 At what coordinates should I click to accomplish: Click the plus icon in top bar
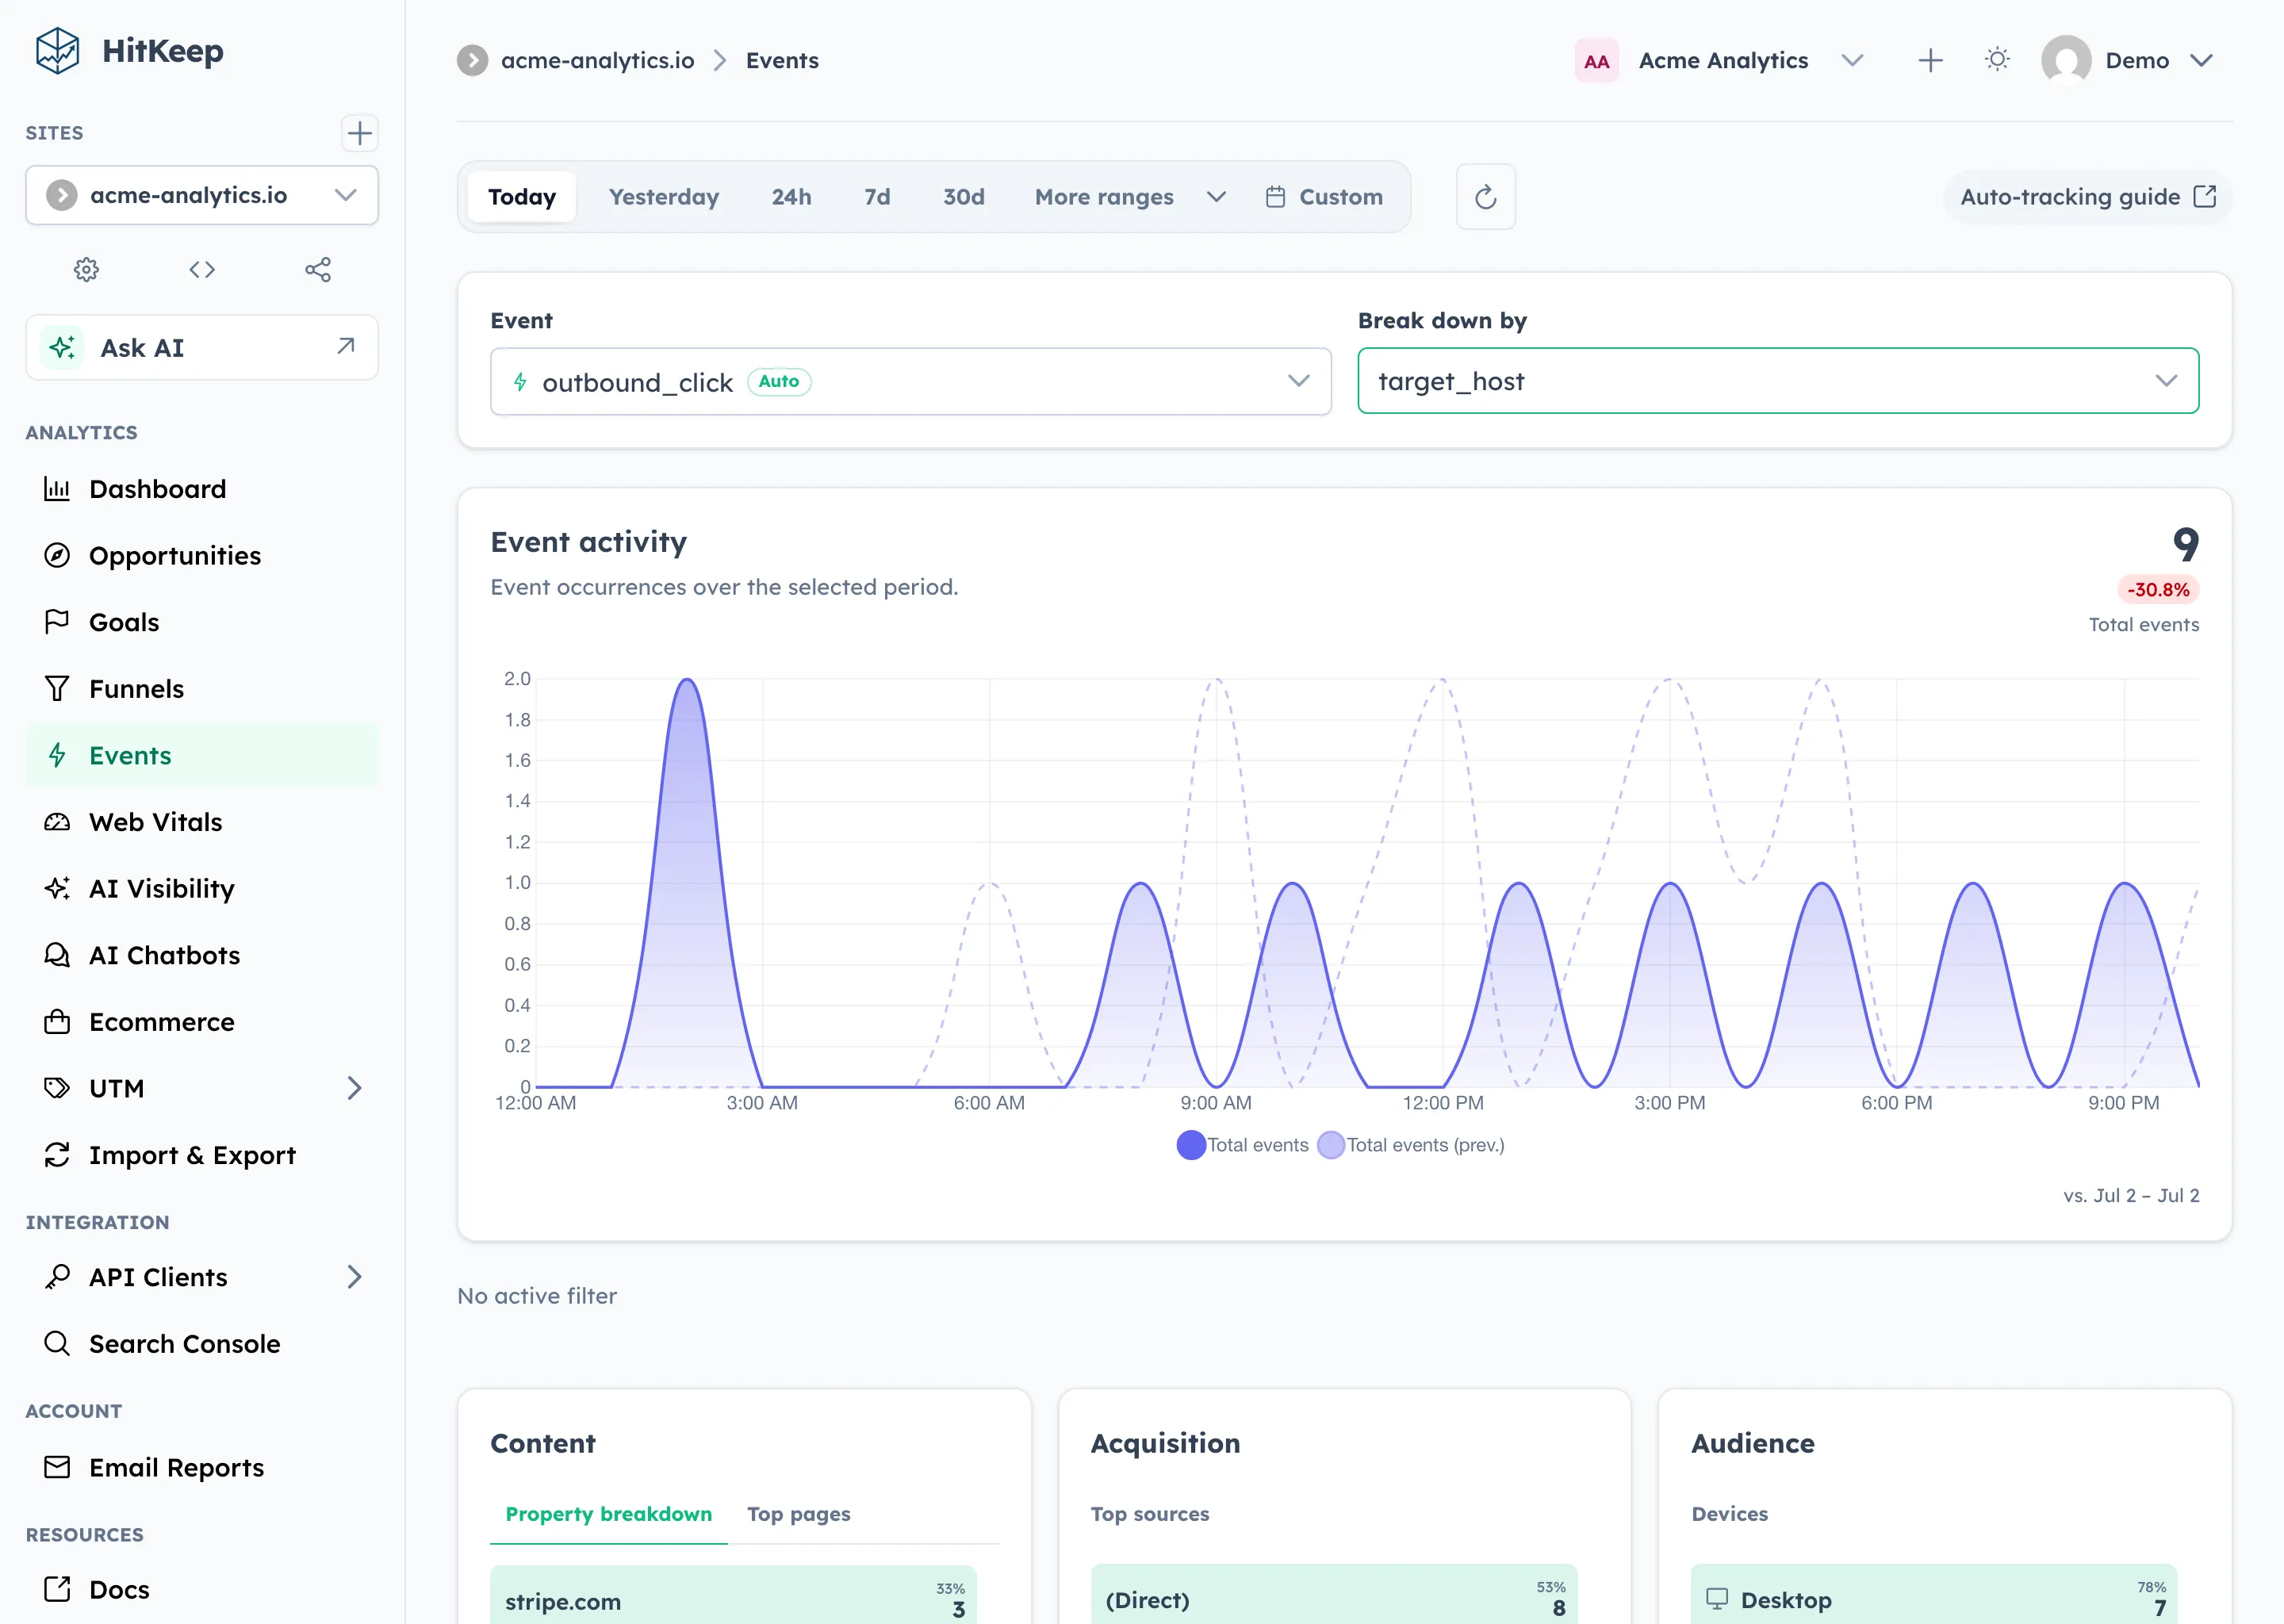pos(1930,60)
